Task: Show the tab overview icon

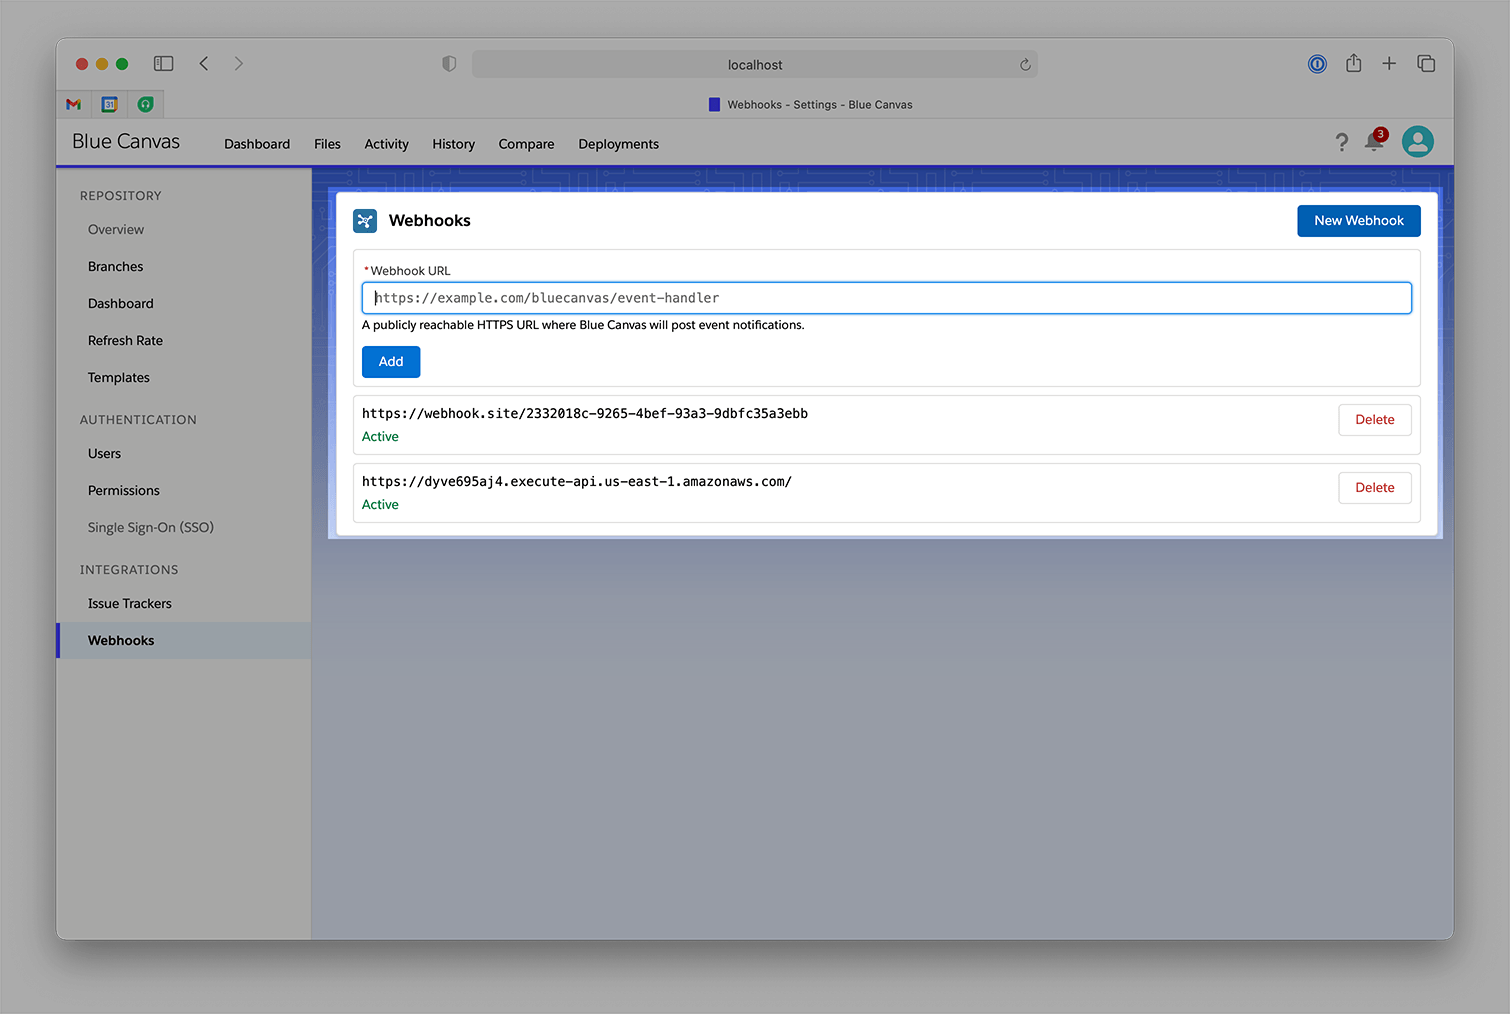Action: [1426, 63]
